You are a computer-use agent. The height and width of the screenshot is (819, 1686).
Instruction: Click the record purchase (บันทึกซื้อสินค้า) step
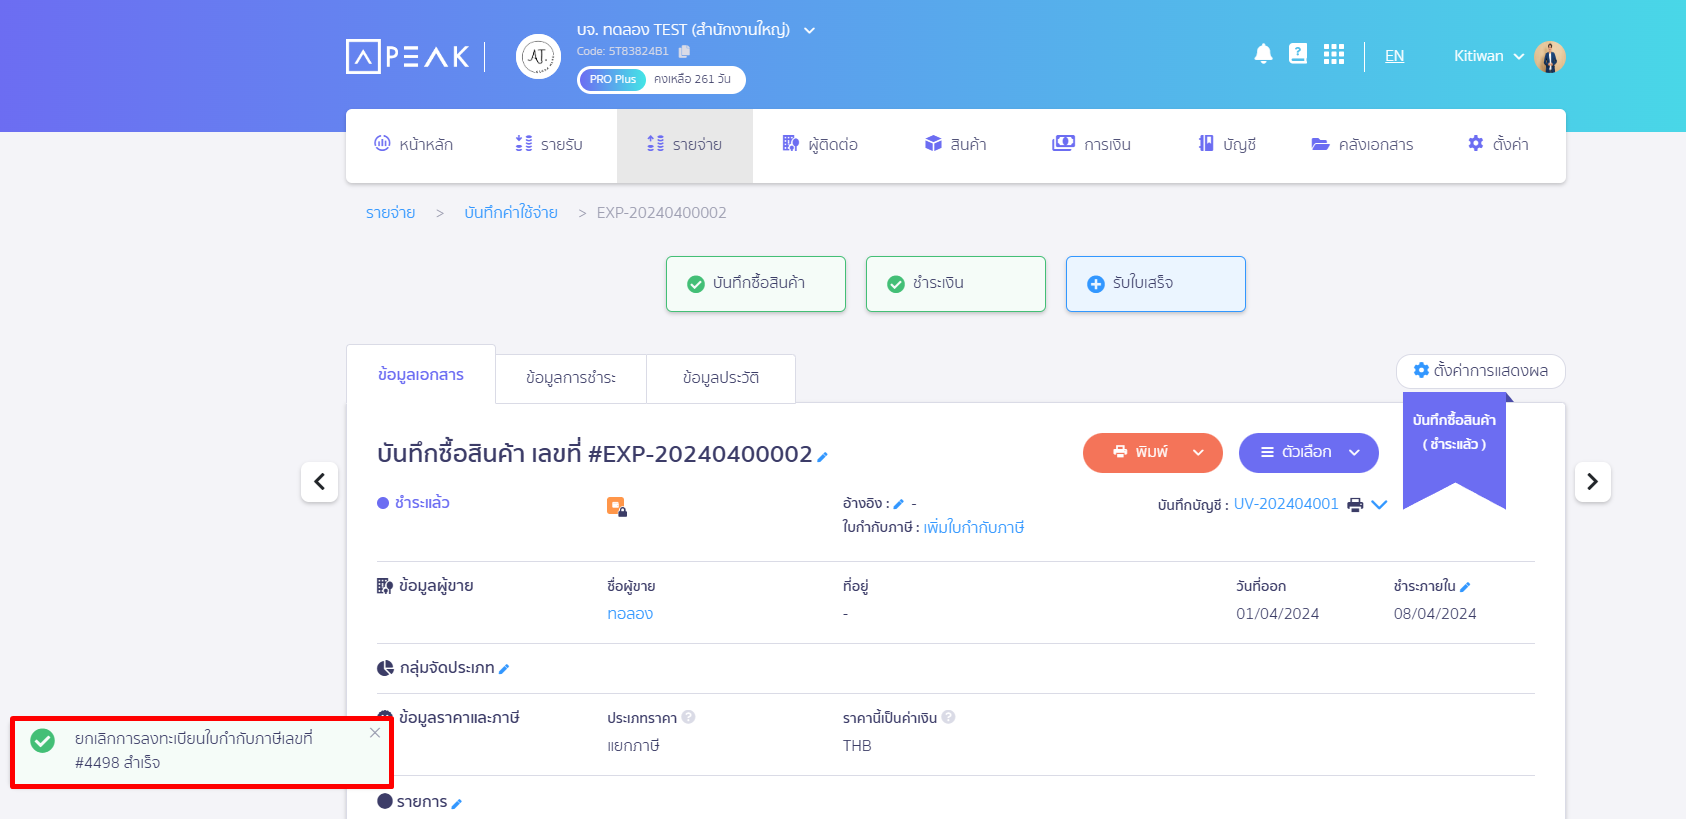[x=756, y=284]
